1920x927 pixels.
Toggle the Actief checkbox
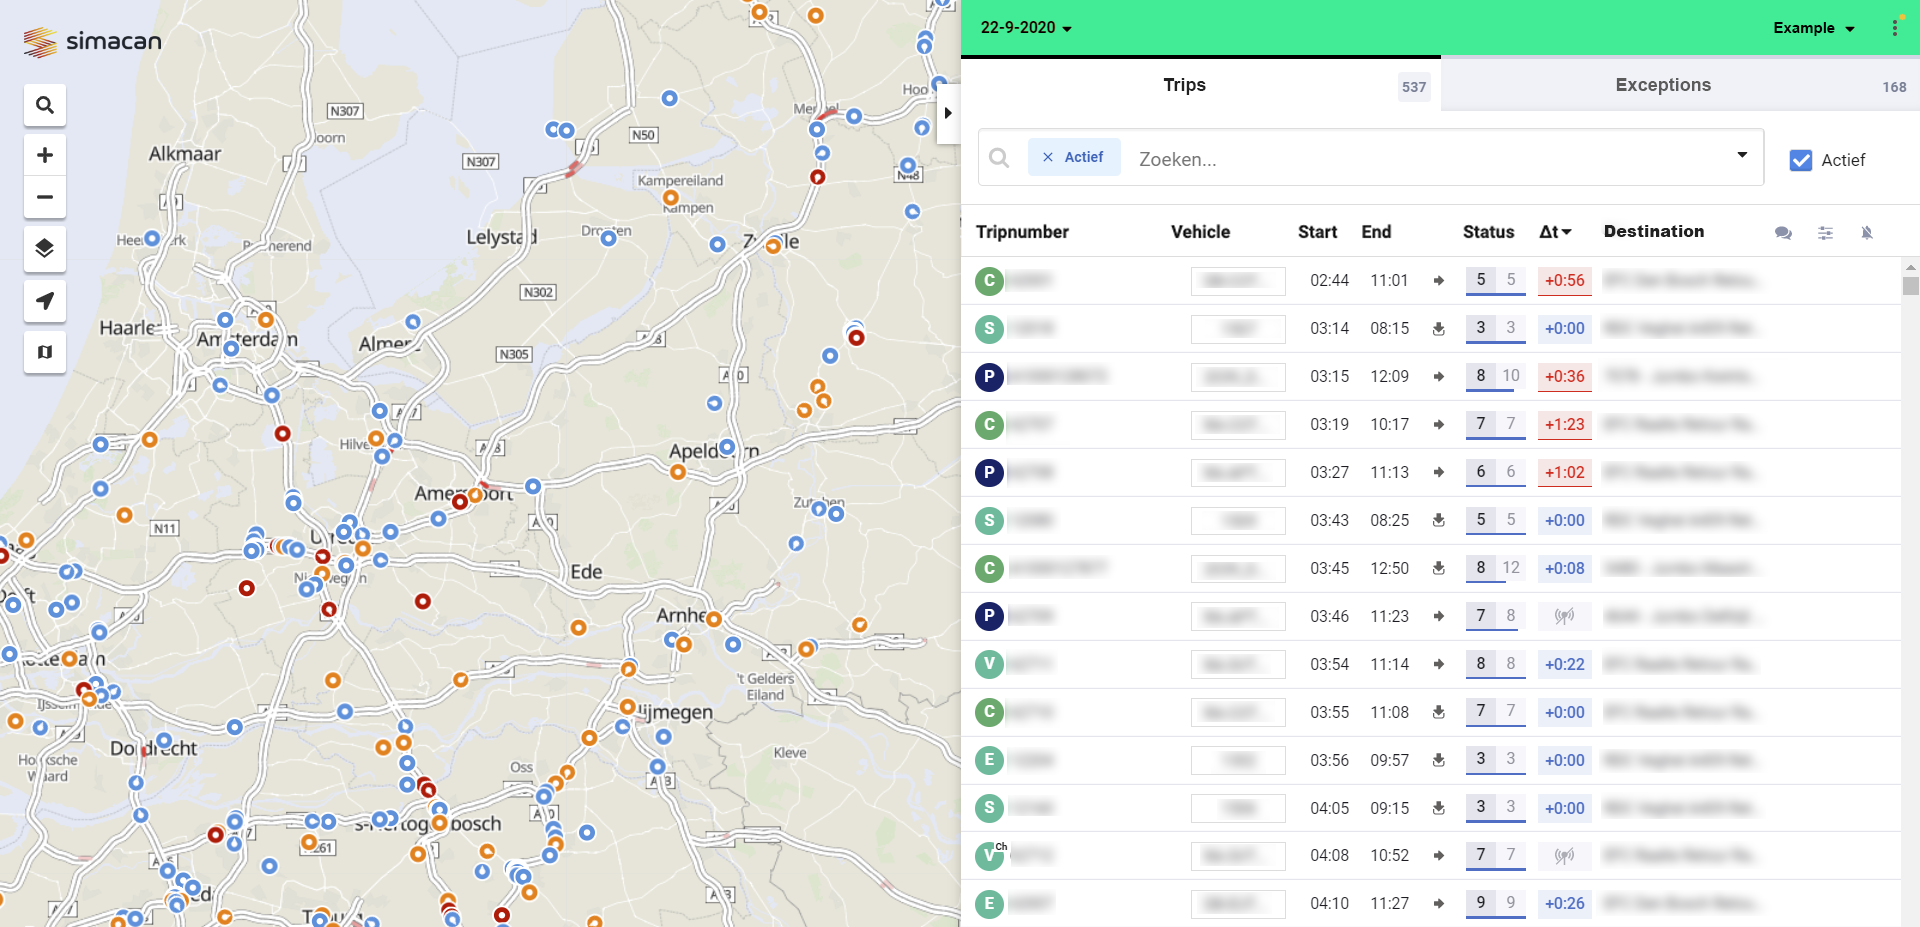(1800, 160)
